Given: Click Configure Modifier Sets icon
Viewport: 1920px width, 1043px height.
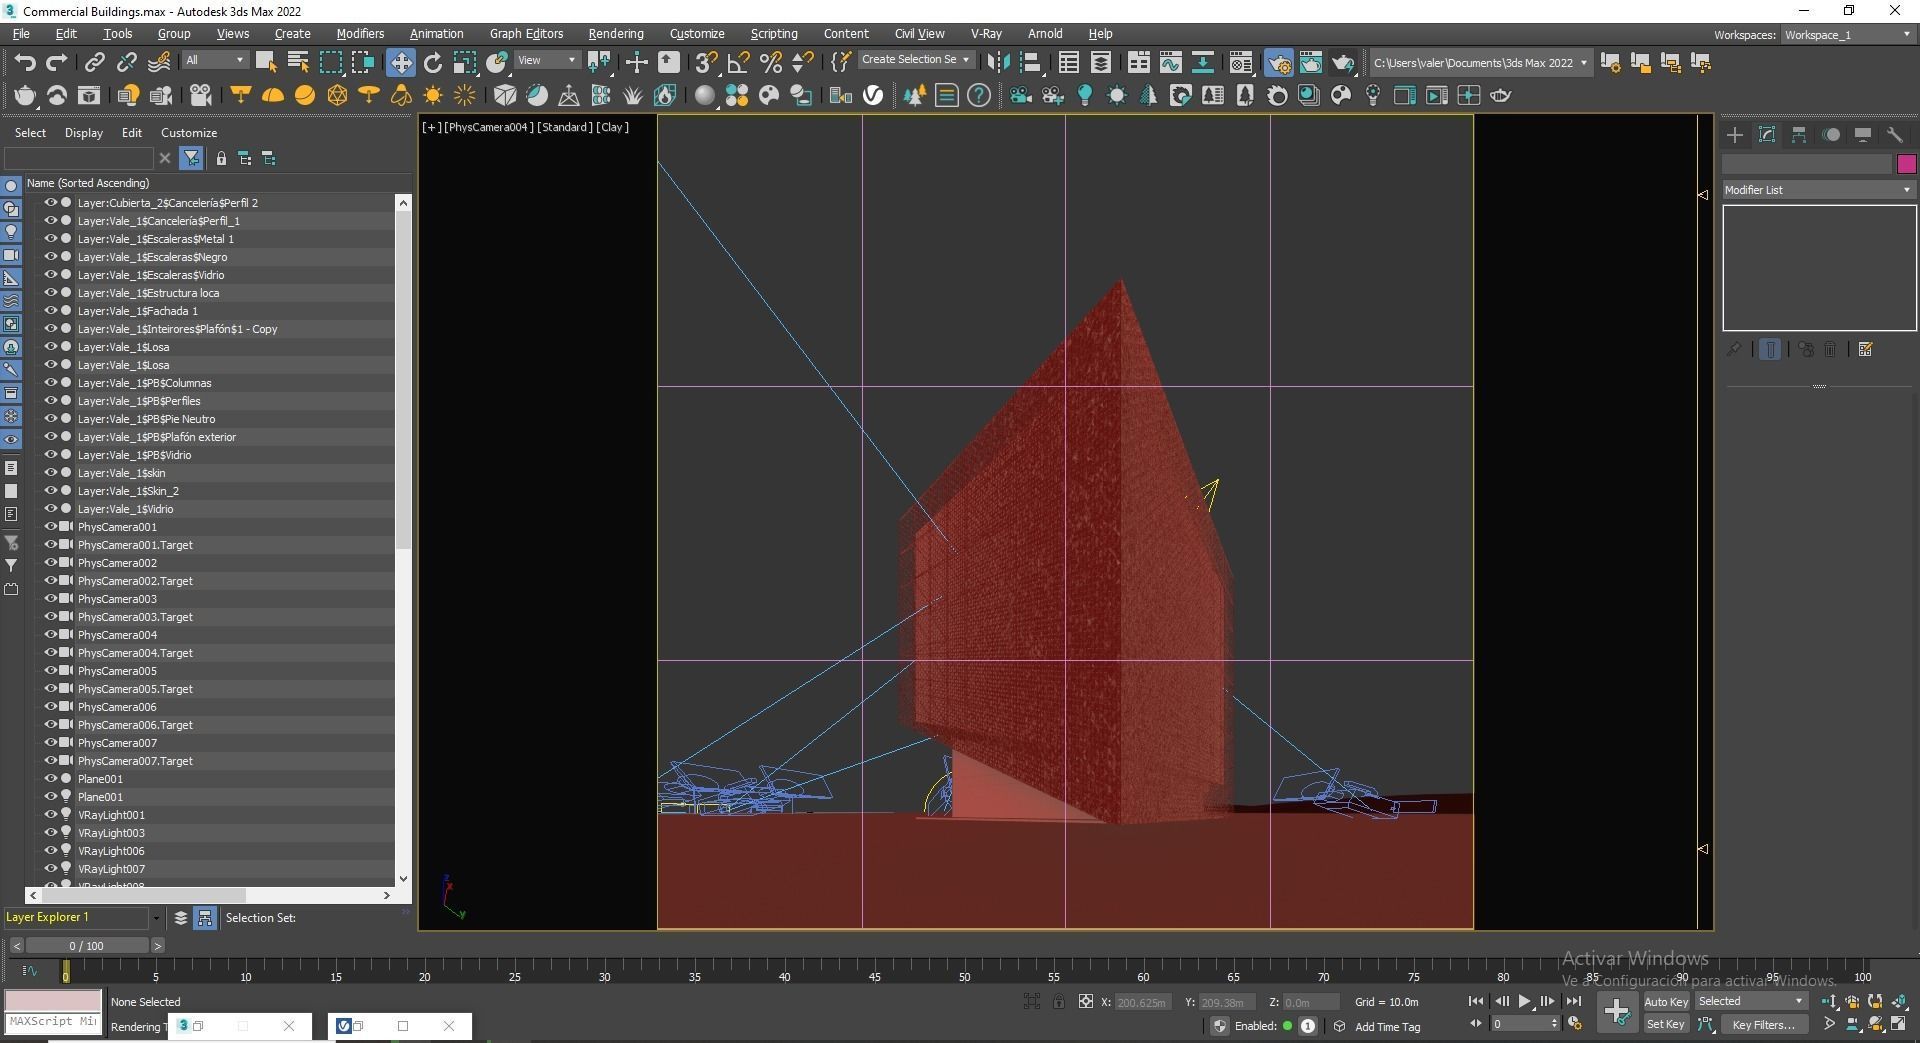Looking at the screenshot, I should [x=1865, y=349].
